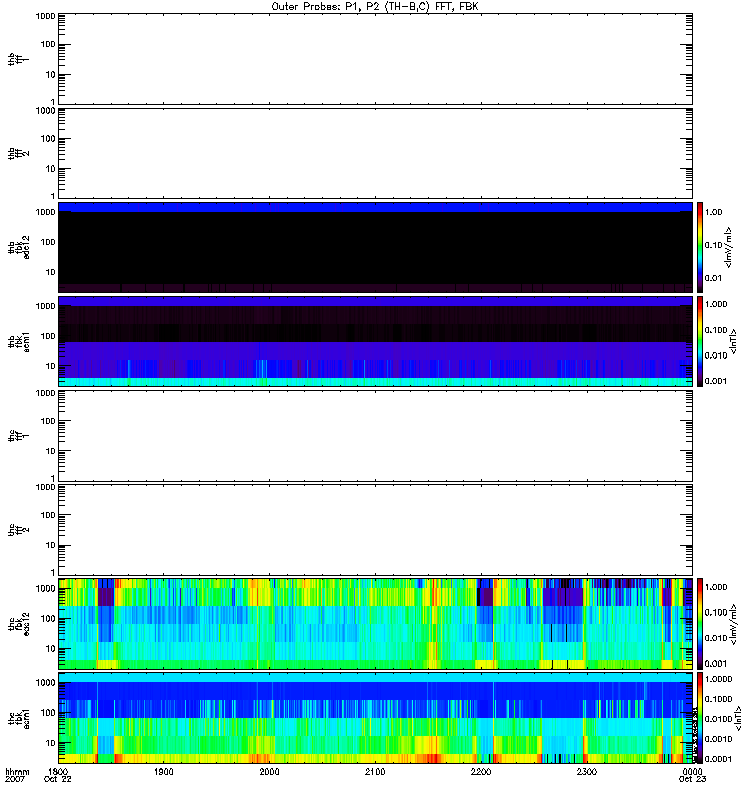Click the thc fbk edc12 spectrogram panel
The height and width of the screenshot is (800, 750).
tap(375, 622)
